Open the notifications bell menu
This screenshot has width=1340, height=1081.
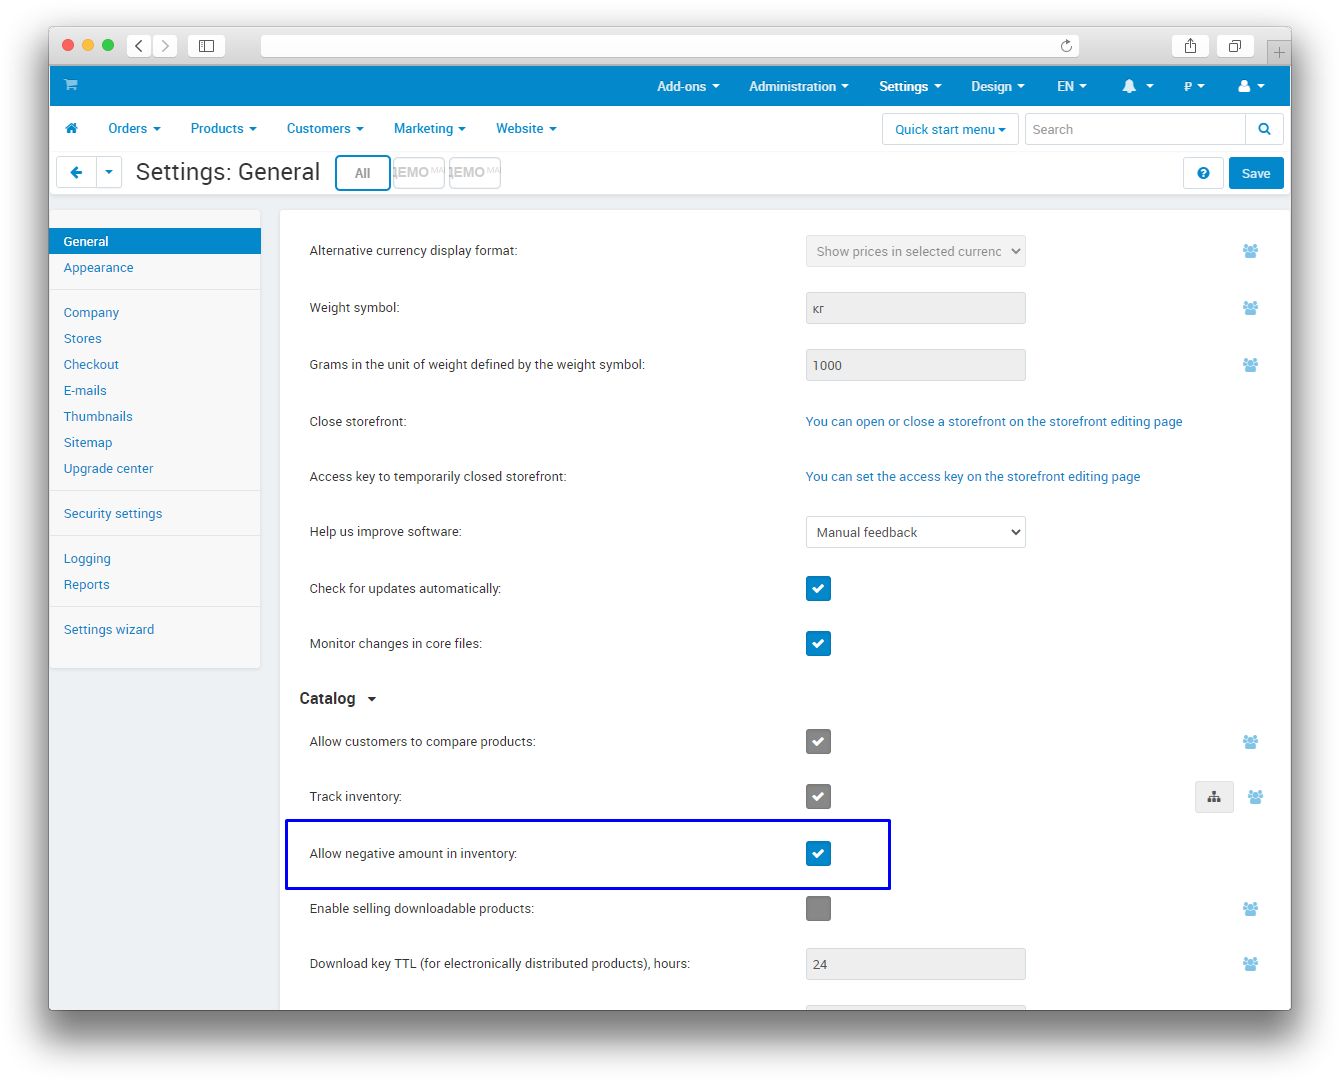pos(1136,87)
